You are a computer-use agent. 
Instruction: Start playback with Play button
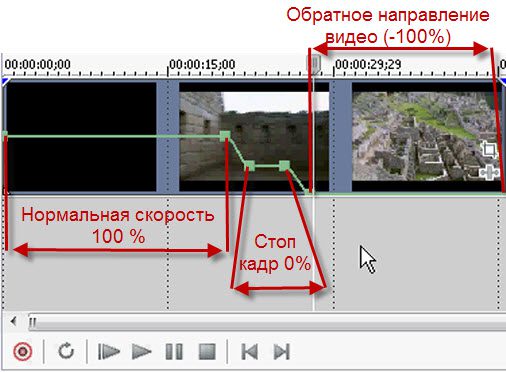[x=141, y=352]
